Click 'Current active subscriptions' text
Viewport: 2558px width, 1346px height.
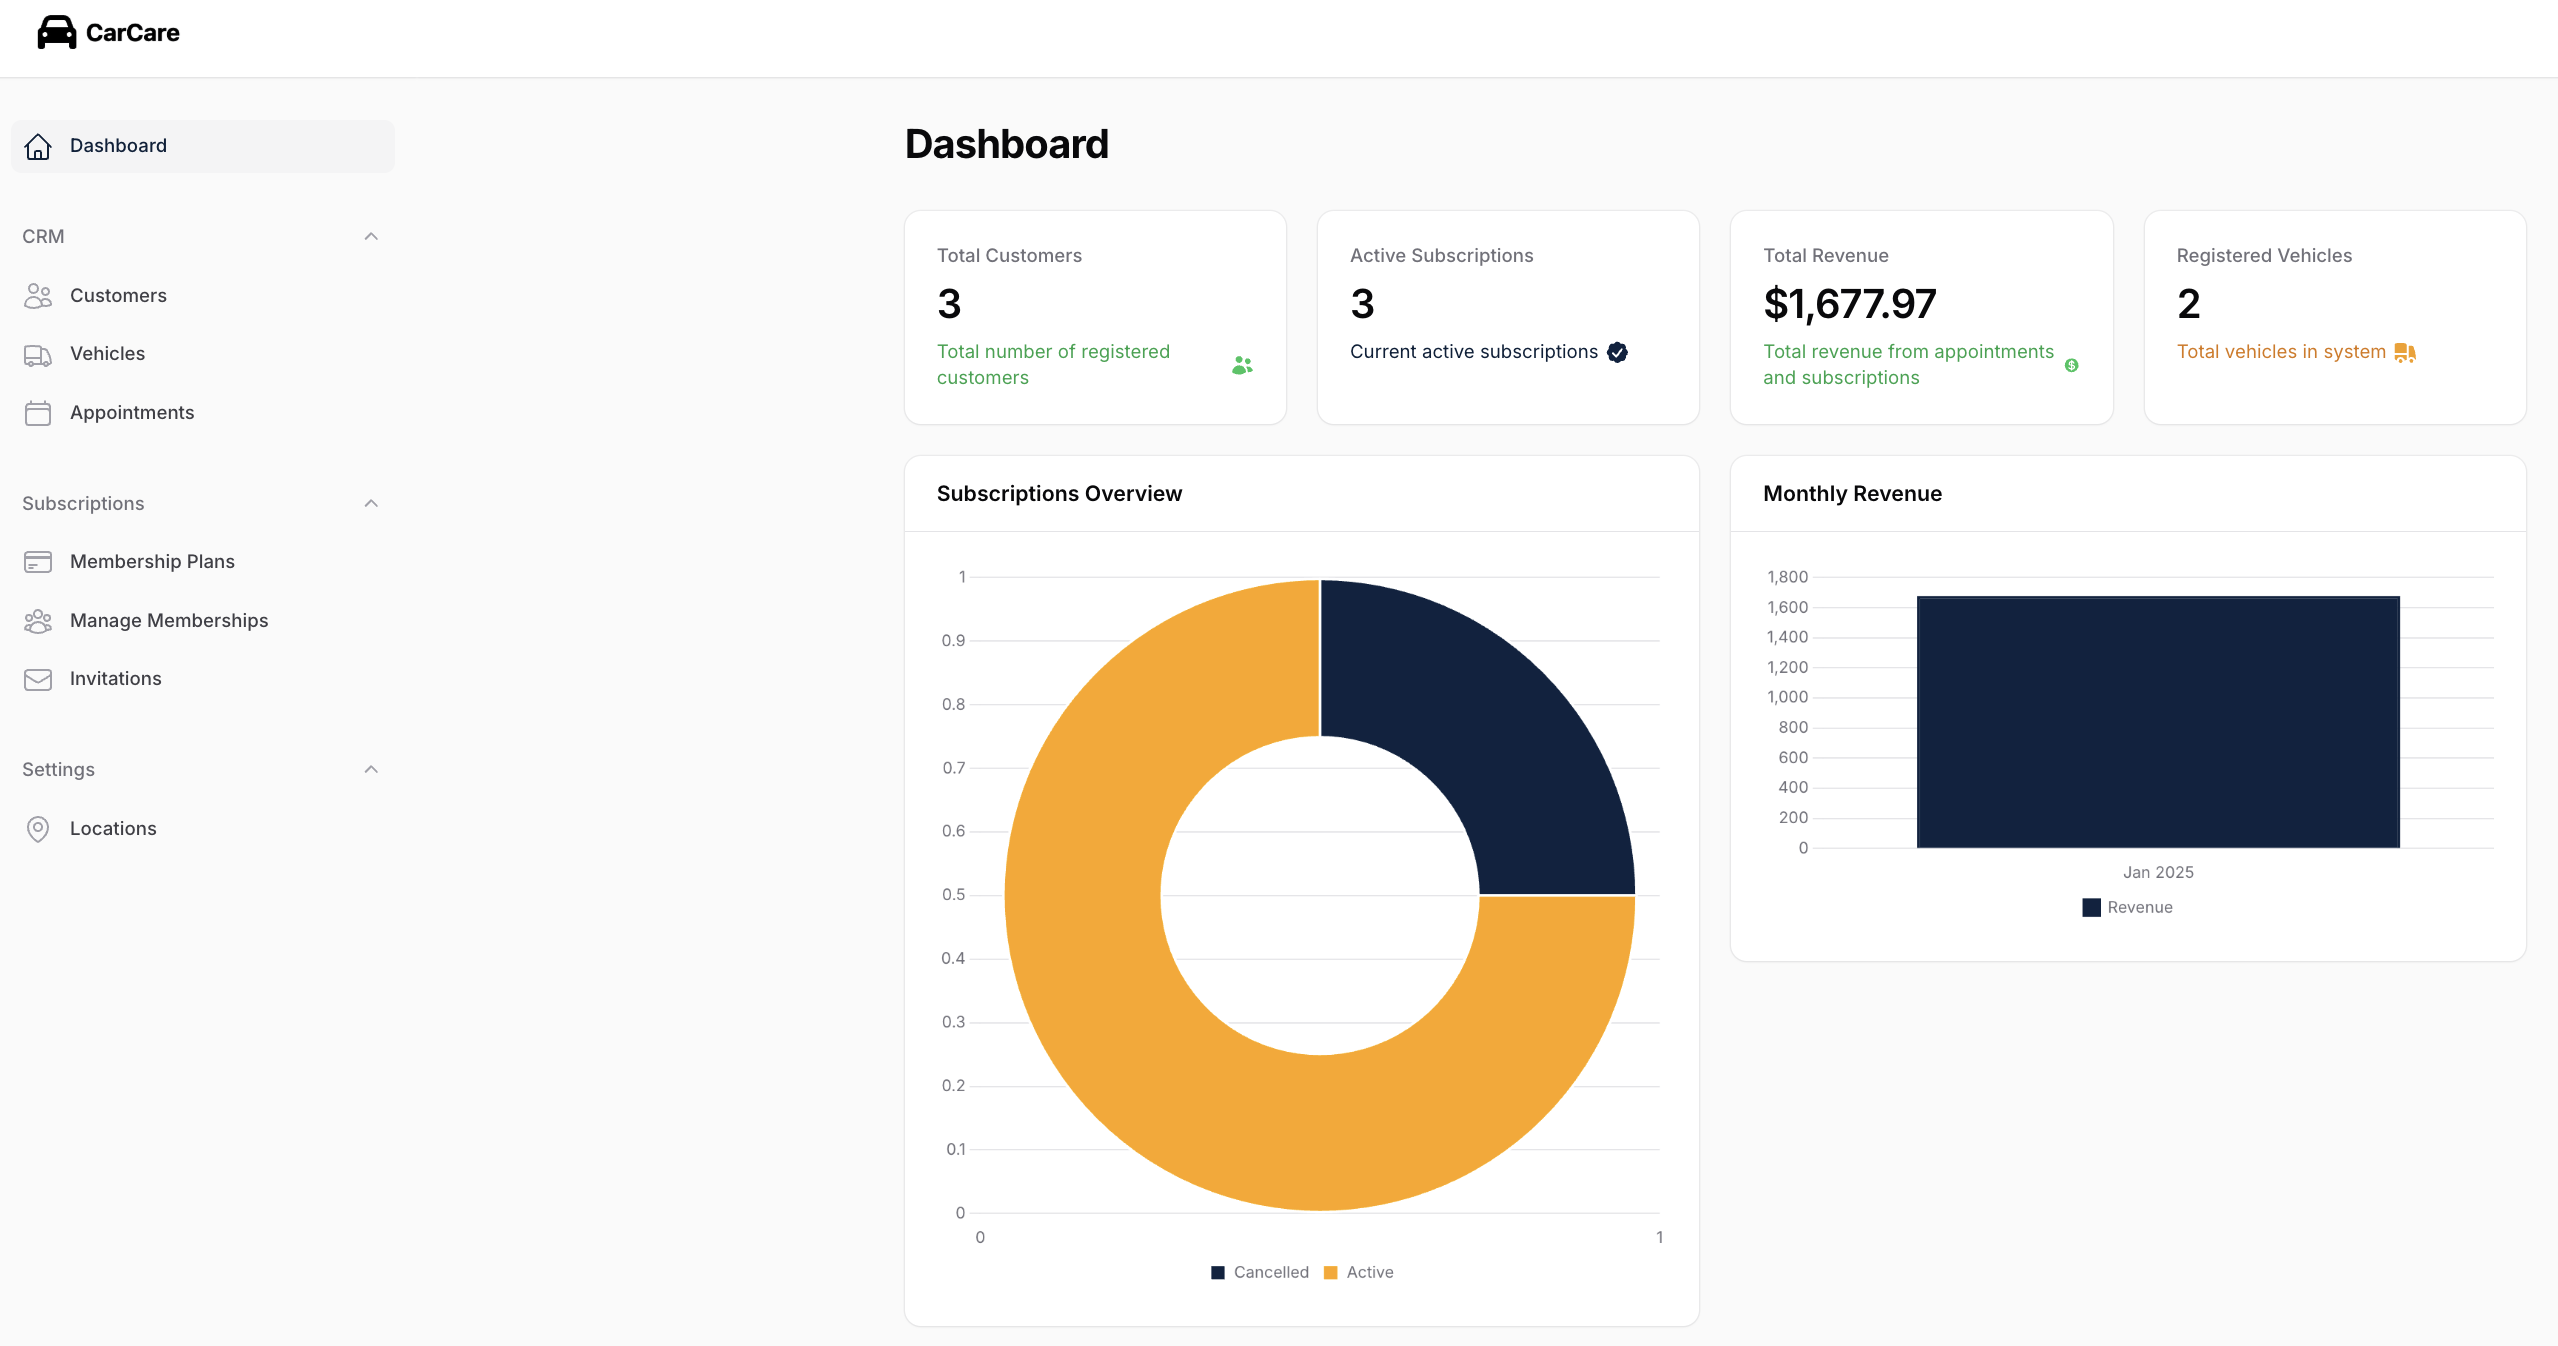[1474, 352]
